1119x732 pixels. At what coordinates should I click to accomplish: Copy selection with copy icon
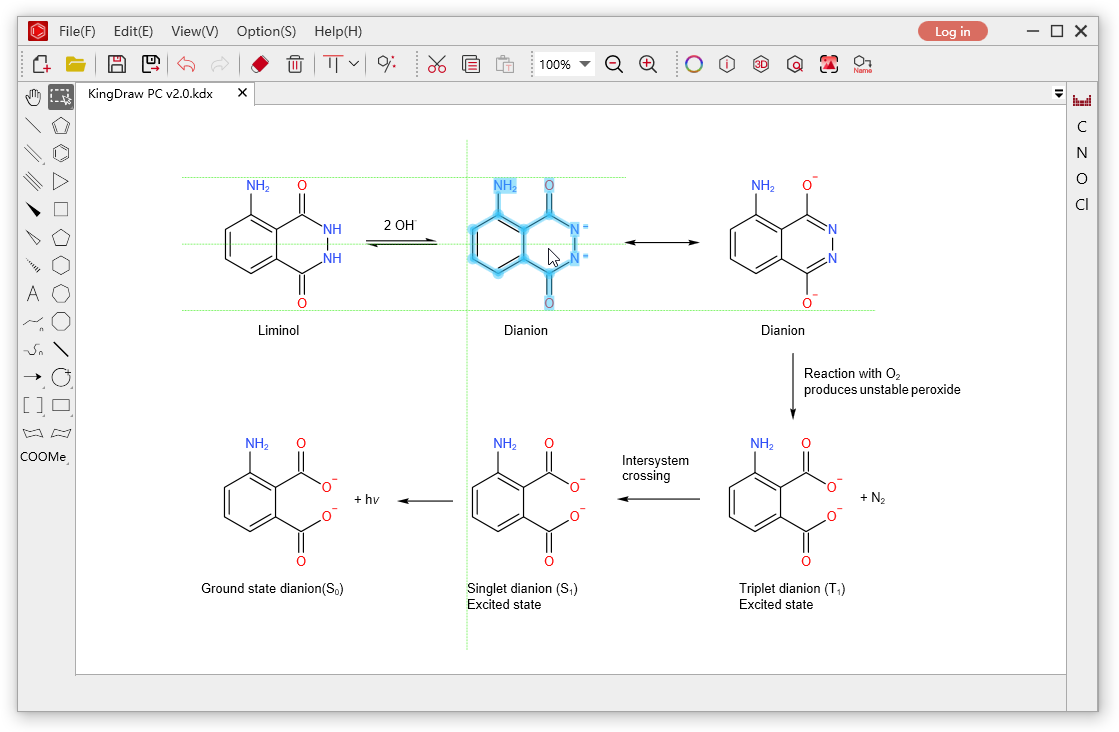tap(471, 64)
